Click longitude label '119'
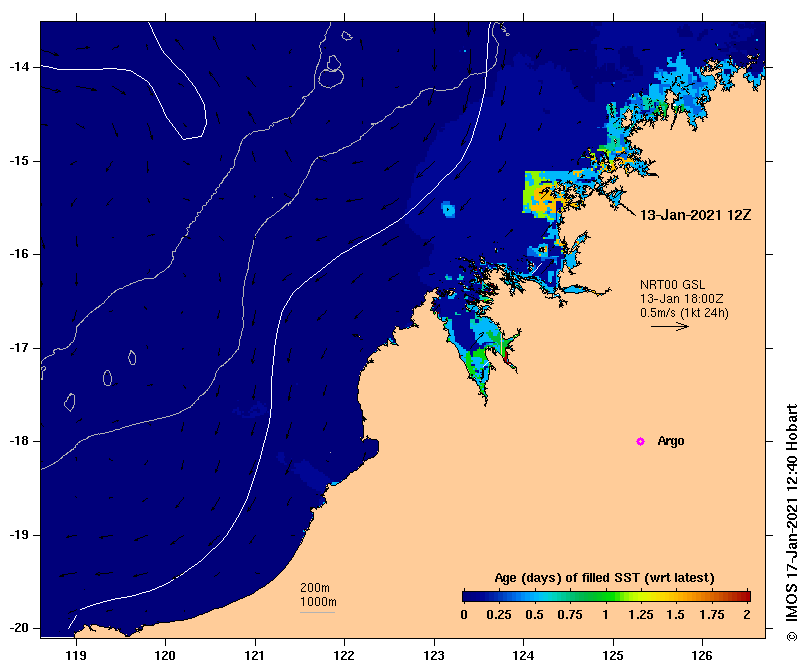The width and height of the screenshot is (809, 672). (x=76, y=655)
